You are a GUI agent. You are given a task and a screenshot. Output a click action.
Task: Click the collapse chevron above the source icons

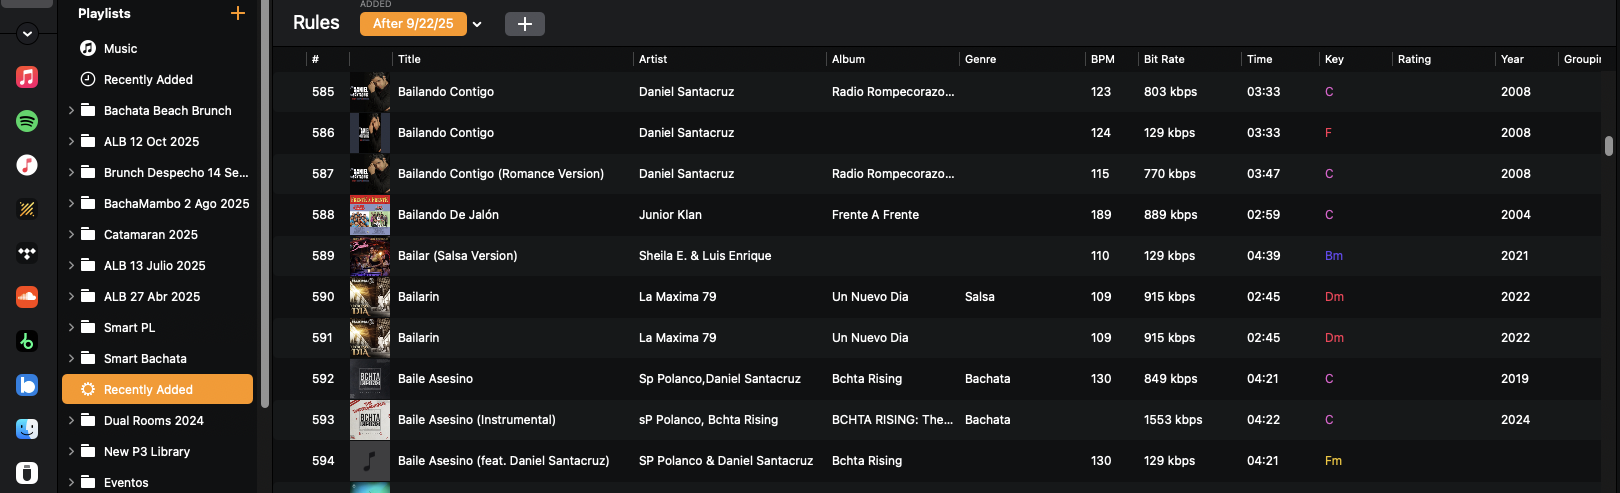point(27,34)
